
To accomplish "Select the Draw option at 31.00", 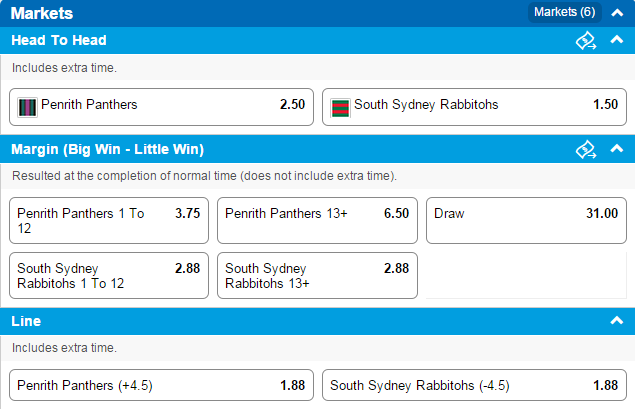I will (x=526, y=220).
